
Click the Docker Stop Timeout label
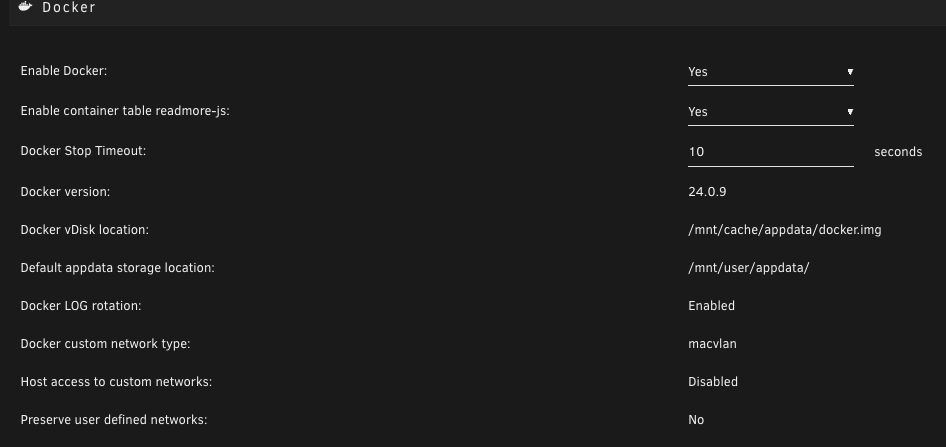coord(83,151)
